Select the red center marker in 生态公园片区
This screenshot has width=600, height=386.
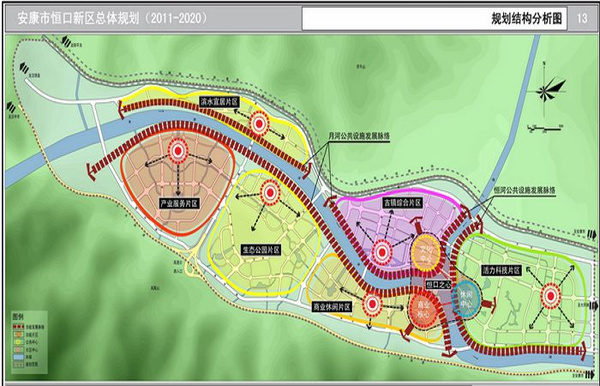pos(270,192)
